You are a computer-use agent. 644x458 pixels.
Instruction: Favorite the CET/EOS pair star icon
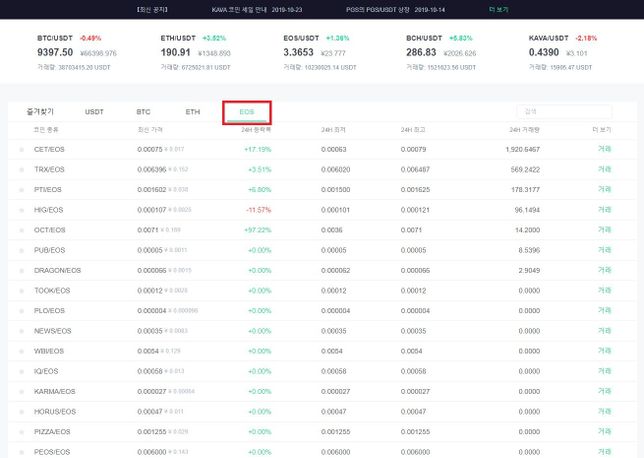tap(21, 149)
